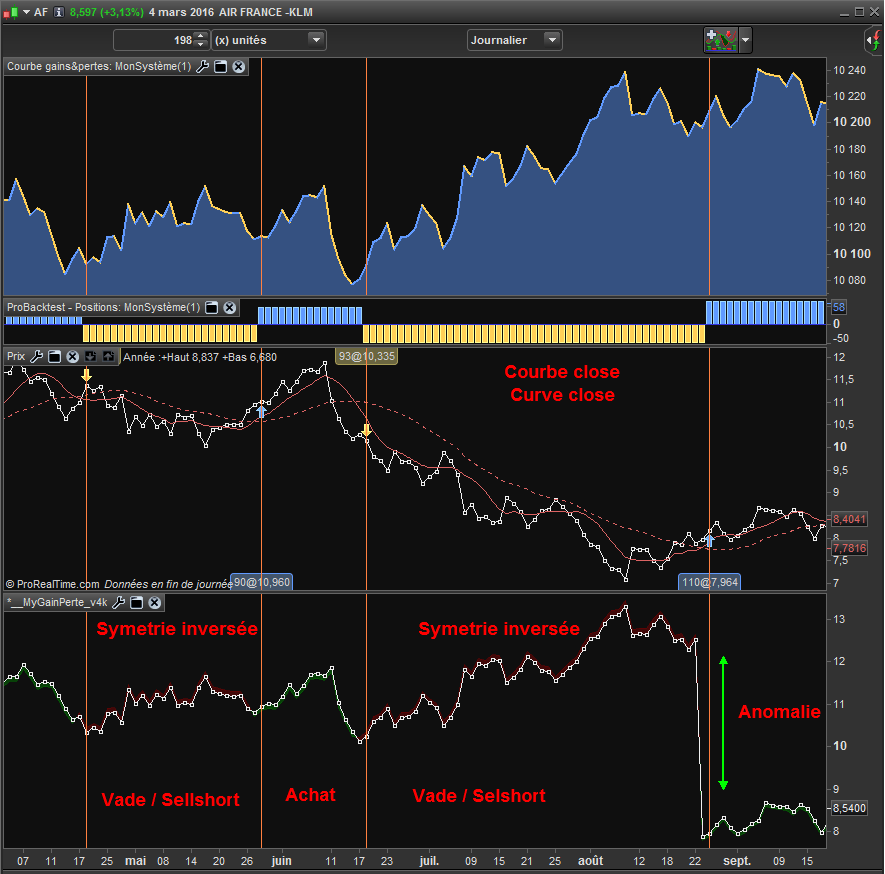Image resolution: width=885 pixels, height=874 pixels.
Task: Click the first yellow sell arrow marker in April
Action: [86, 375]
